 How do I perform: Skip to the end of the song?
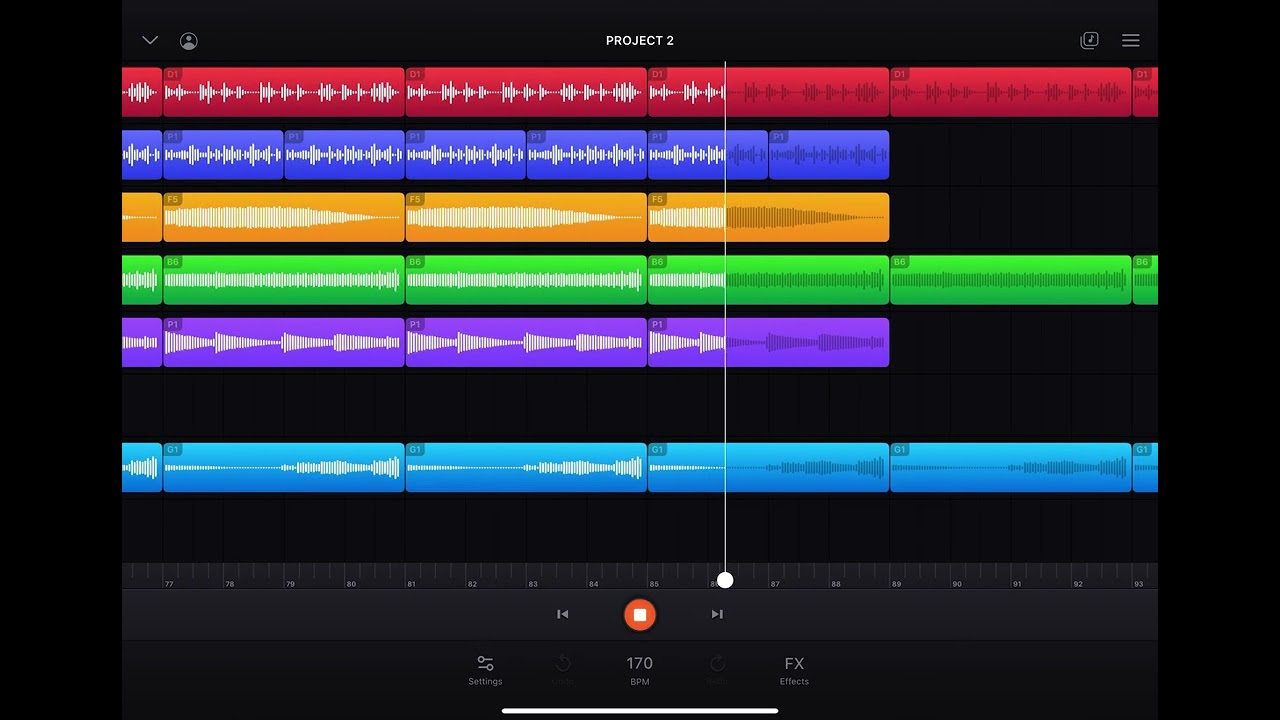point(717,614)
